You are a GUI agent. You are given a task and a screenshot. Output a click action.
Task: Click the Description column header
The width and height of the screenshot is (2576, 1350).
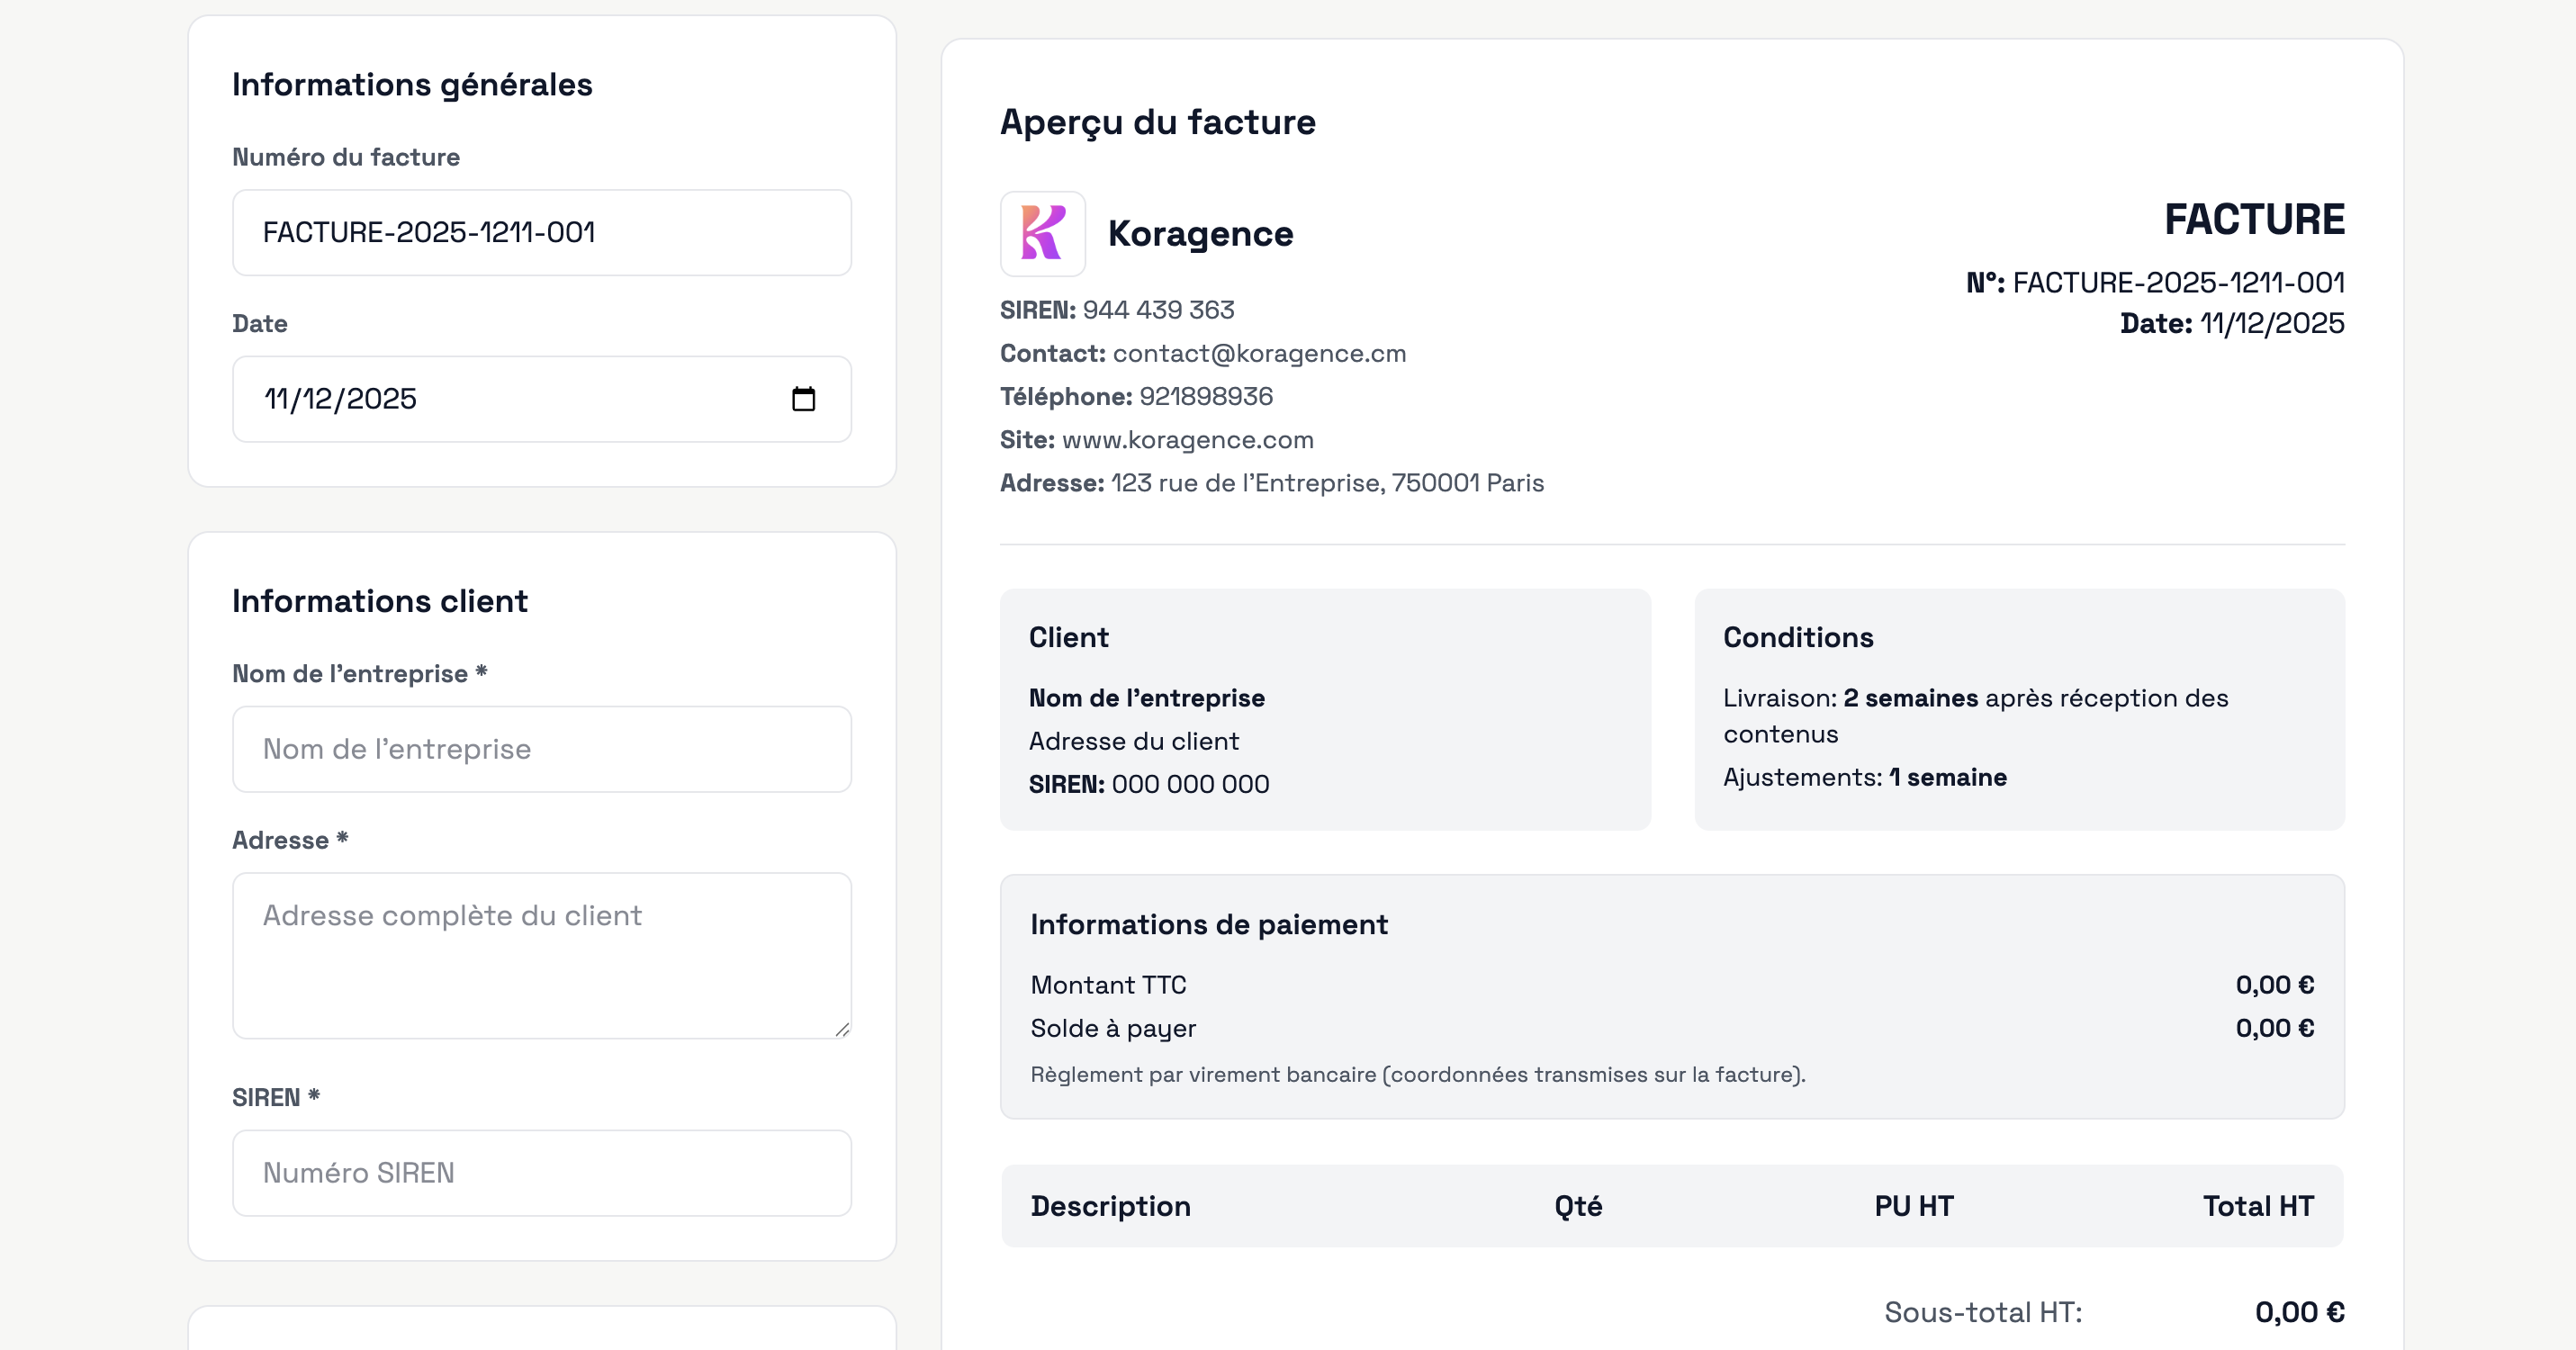coord(1110,1206)
